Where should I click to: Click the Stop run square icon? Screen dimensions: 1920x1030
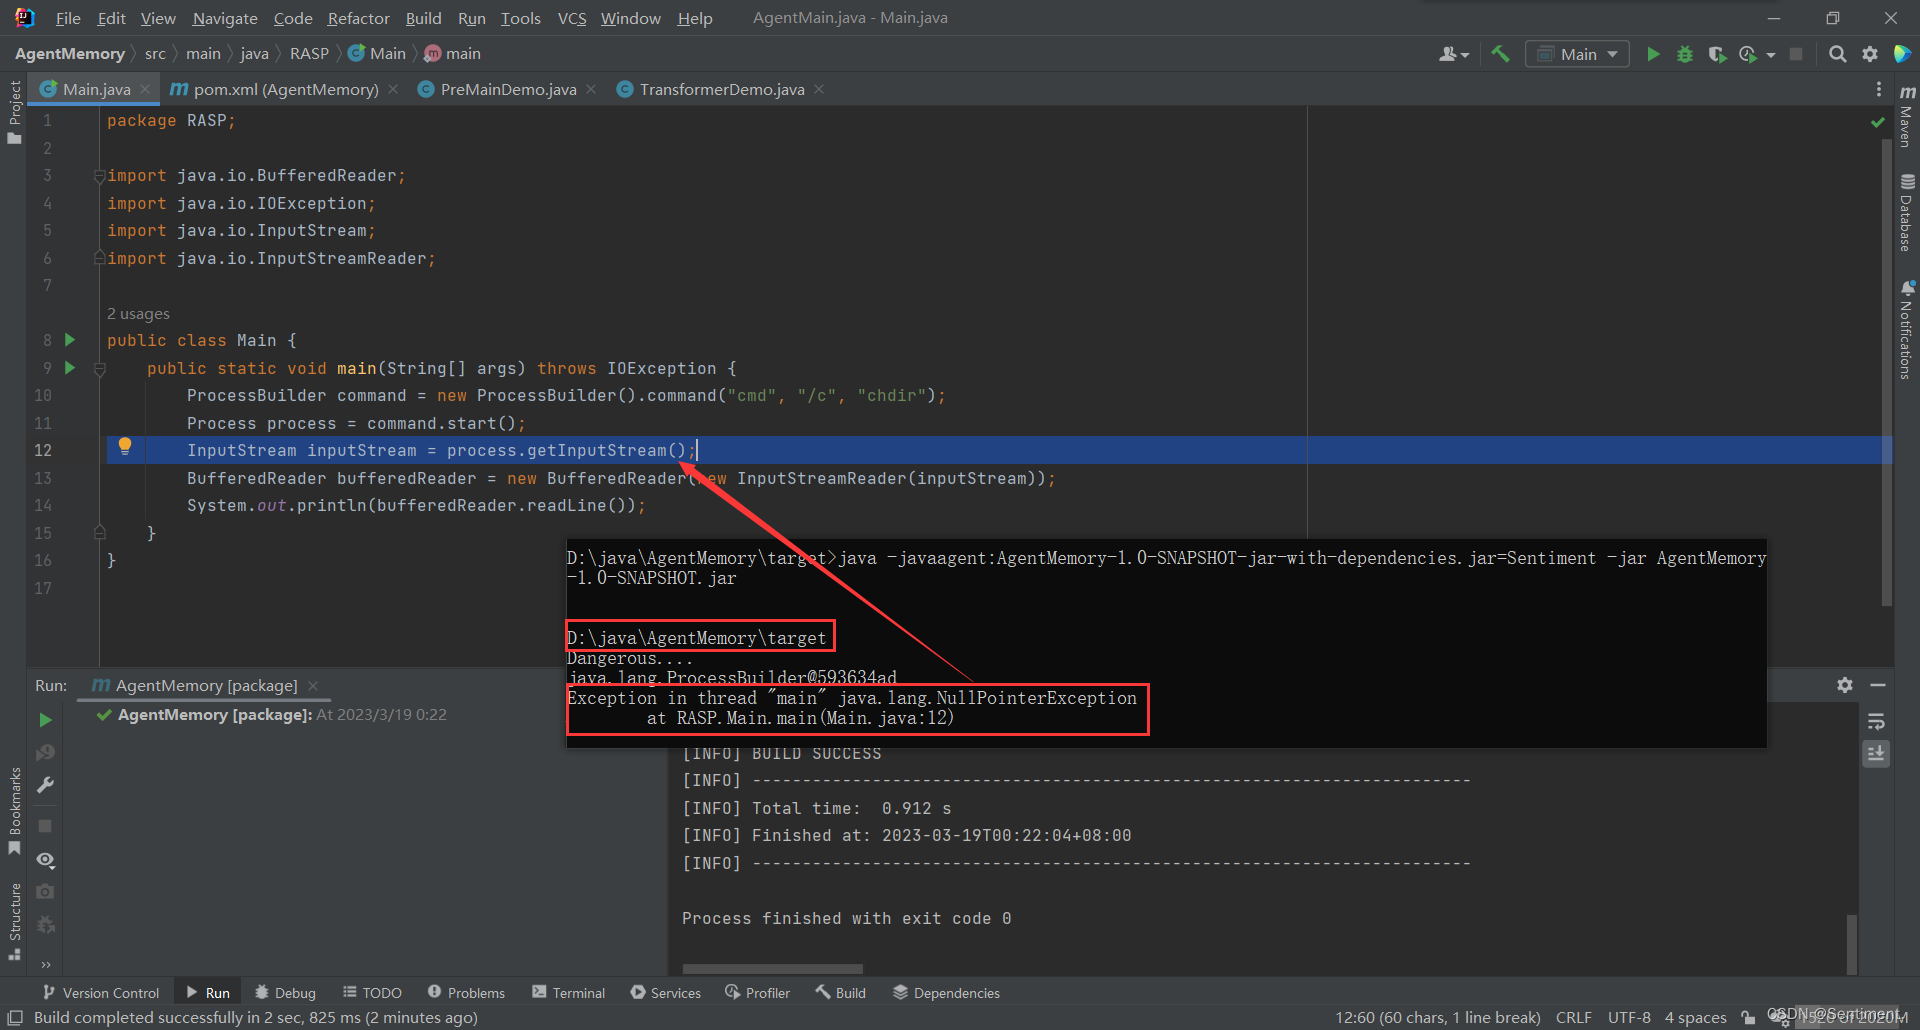[x=1796, y=54]
